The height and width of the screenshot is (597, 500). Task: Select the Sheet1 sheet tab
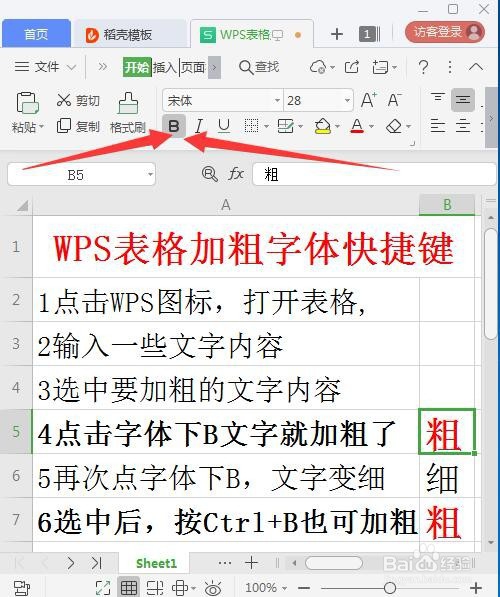coord(157,563)
